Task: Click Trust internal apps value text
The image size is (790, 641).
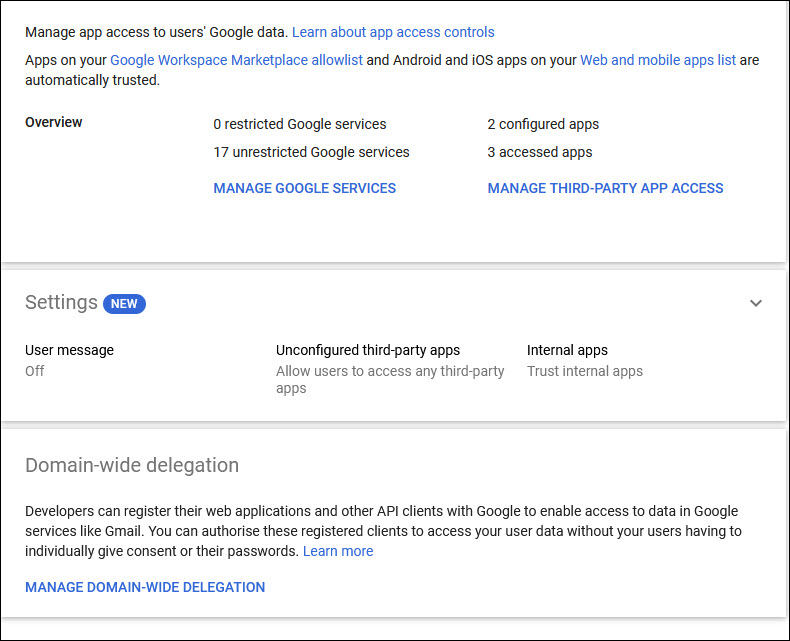Action: coord(585,371)
